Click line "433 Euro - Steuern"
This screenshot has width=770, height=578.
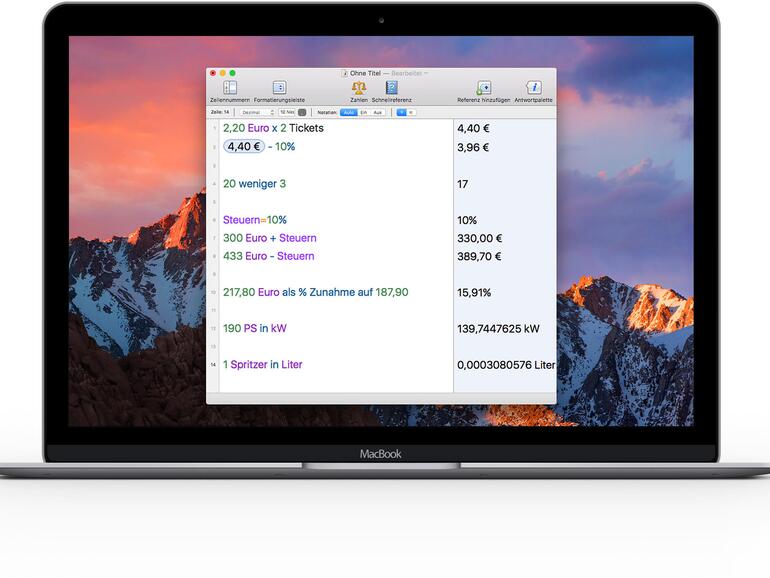[x=269, y=256]
